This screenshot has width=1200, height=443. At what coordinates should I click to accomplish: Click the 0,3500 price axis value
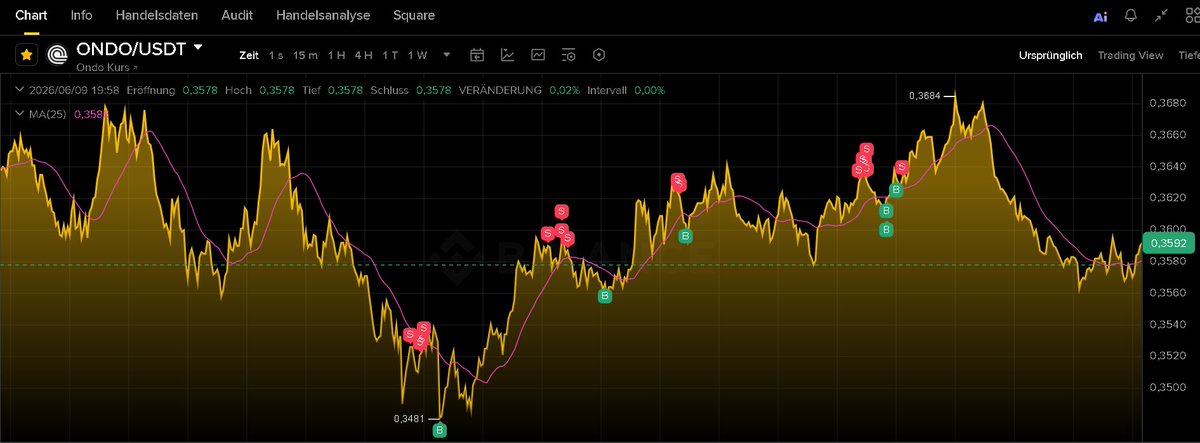coord(1168,387)
